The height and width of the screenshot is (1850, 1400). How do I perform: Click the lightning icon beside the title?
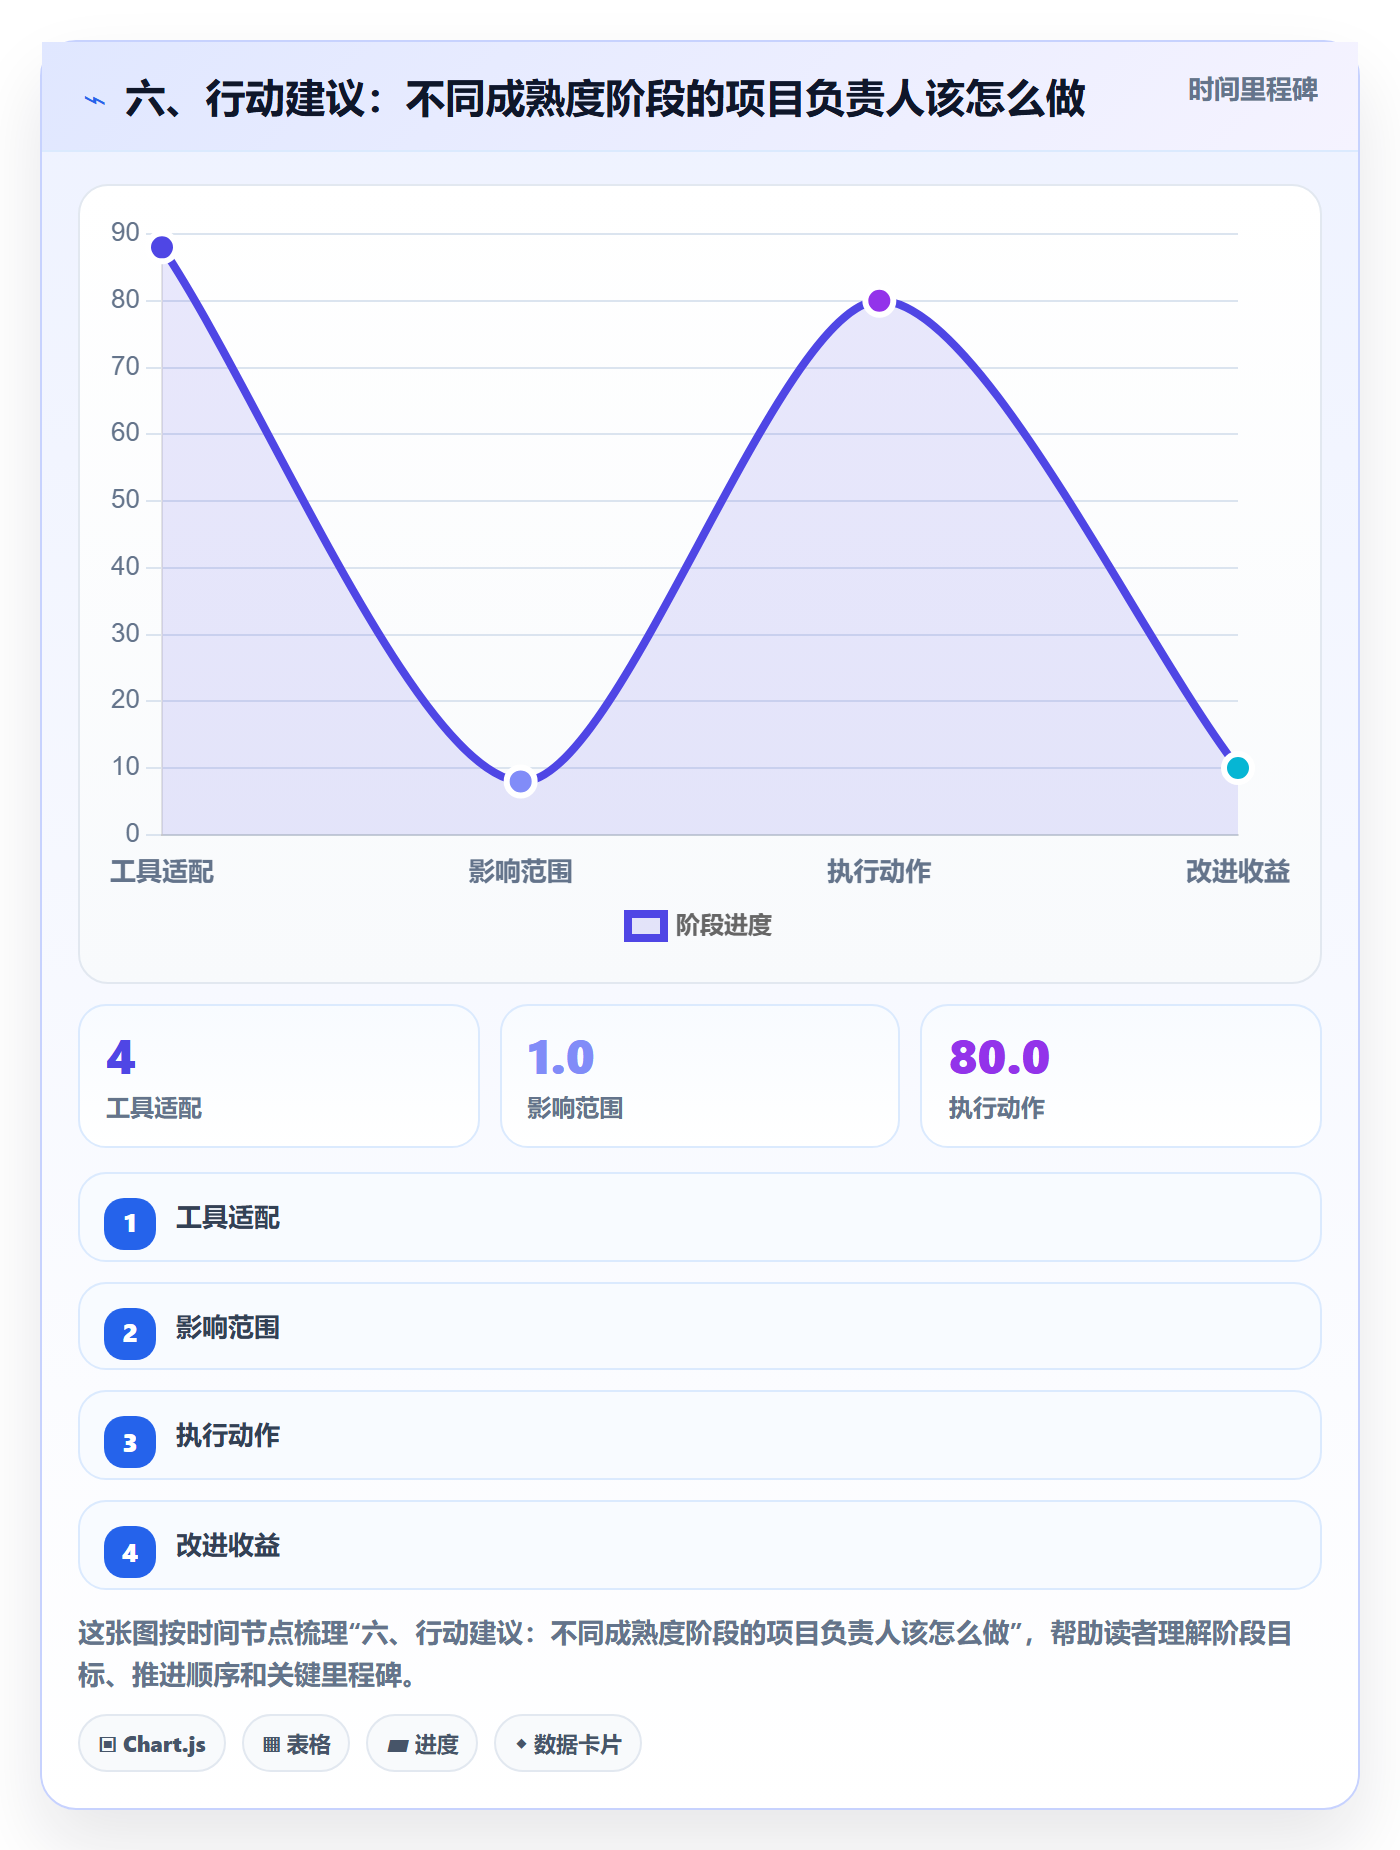(x=95, y=100)
